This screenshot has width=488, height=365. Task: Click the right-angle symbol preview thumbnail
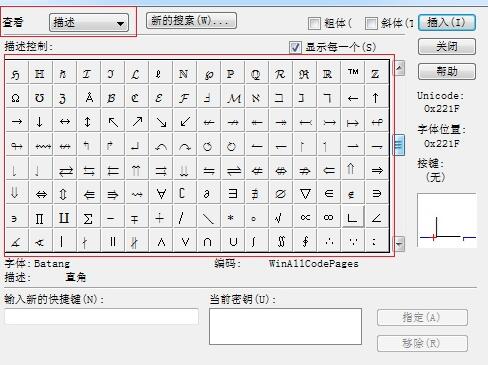click(447, 220)
